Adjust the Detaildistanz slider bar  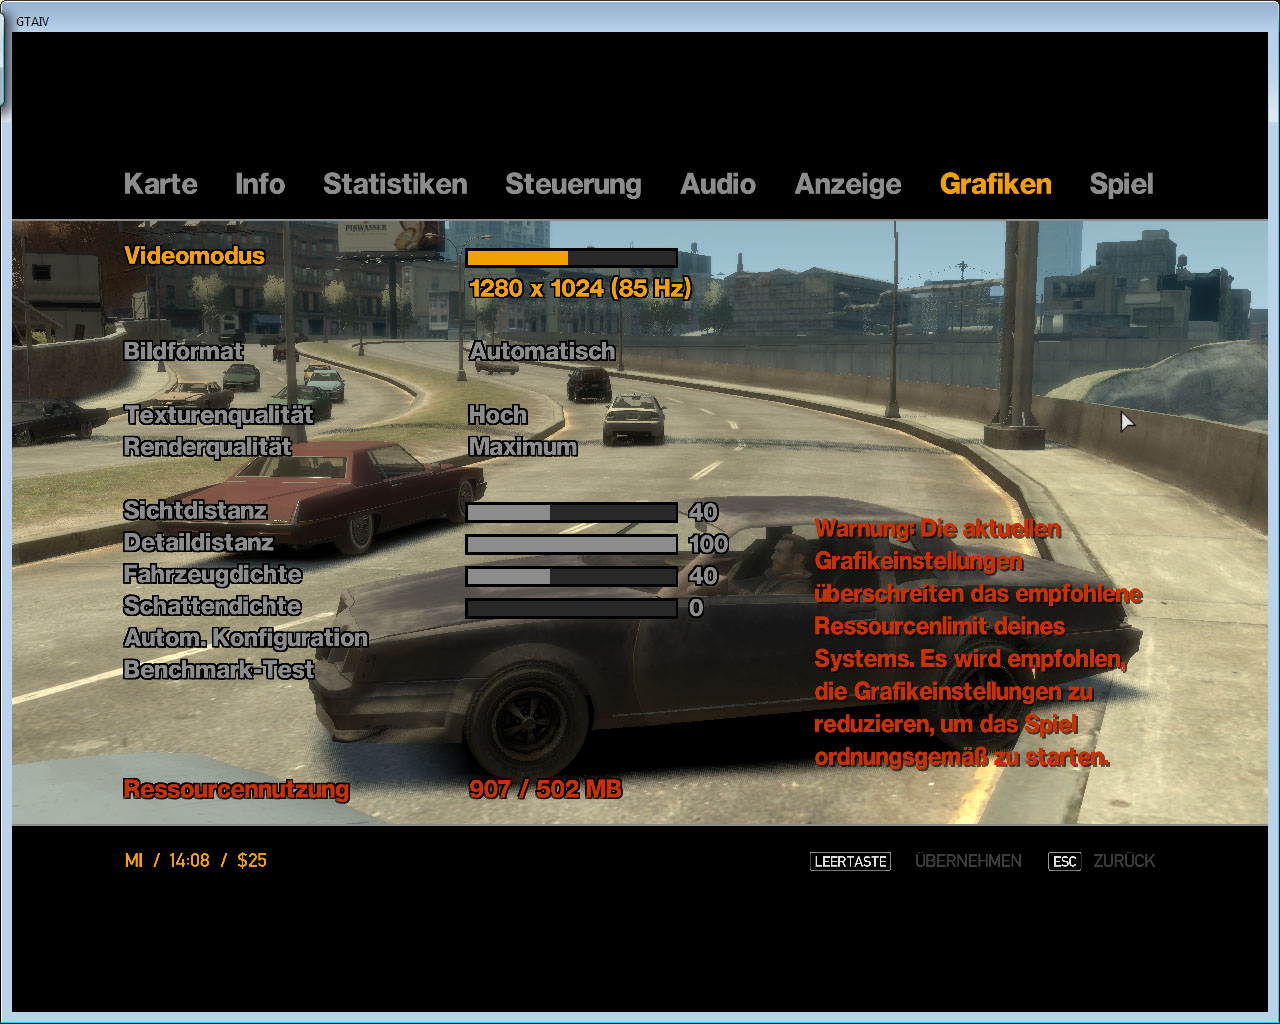pyautogui.click(x=572, y=544)
